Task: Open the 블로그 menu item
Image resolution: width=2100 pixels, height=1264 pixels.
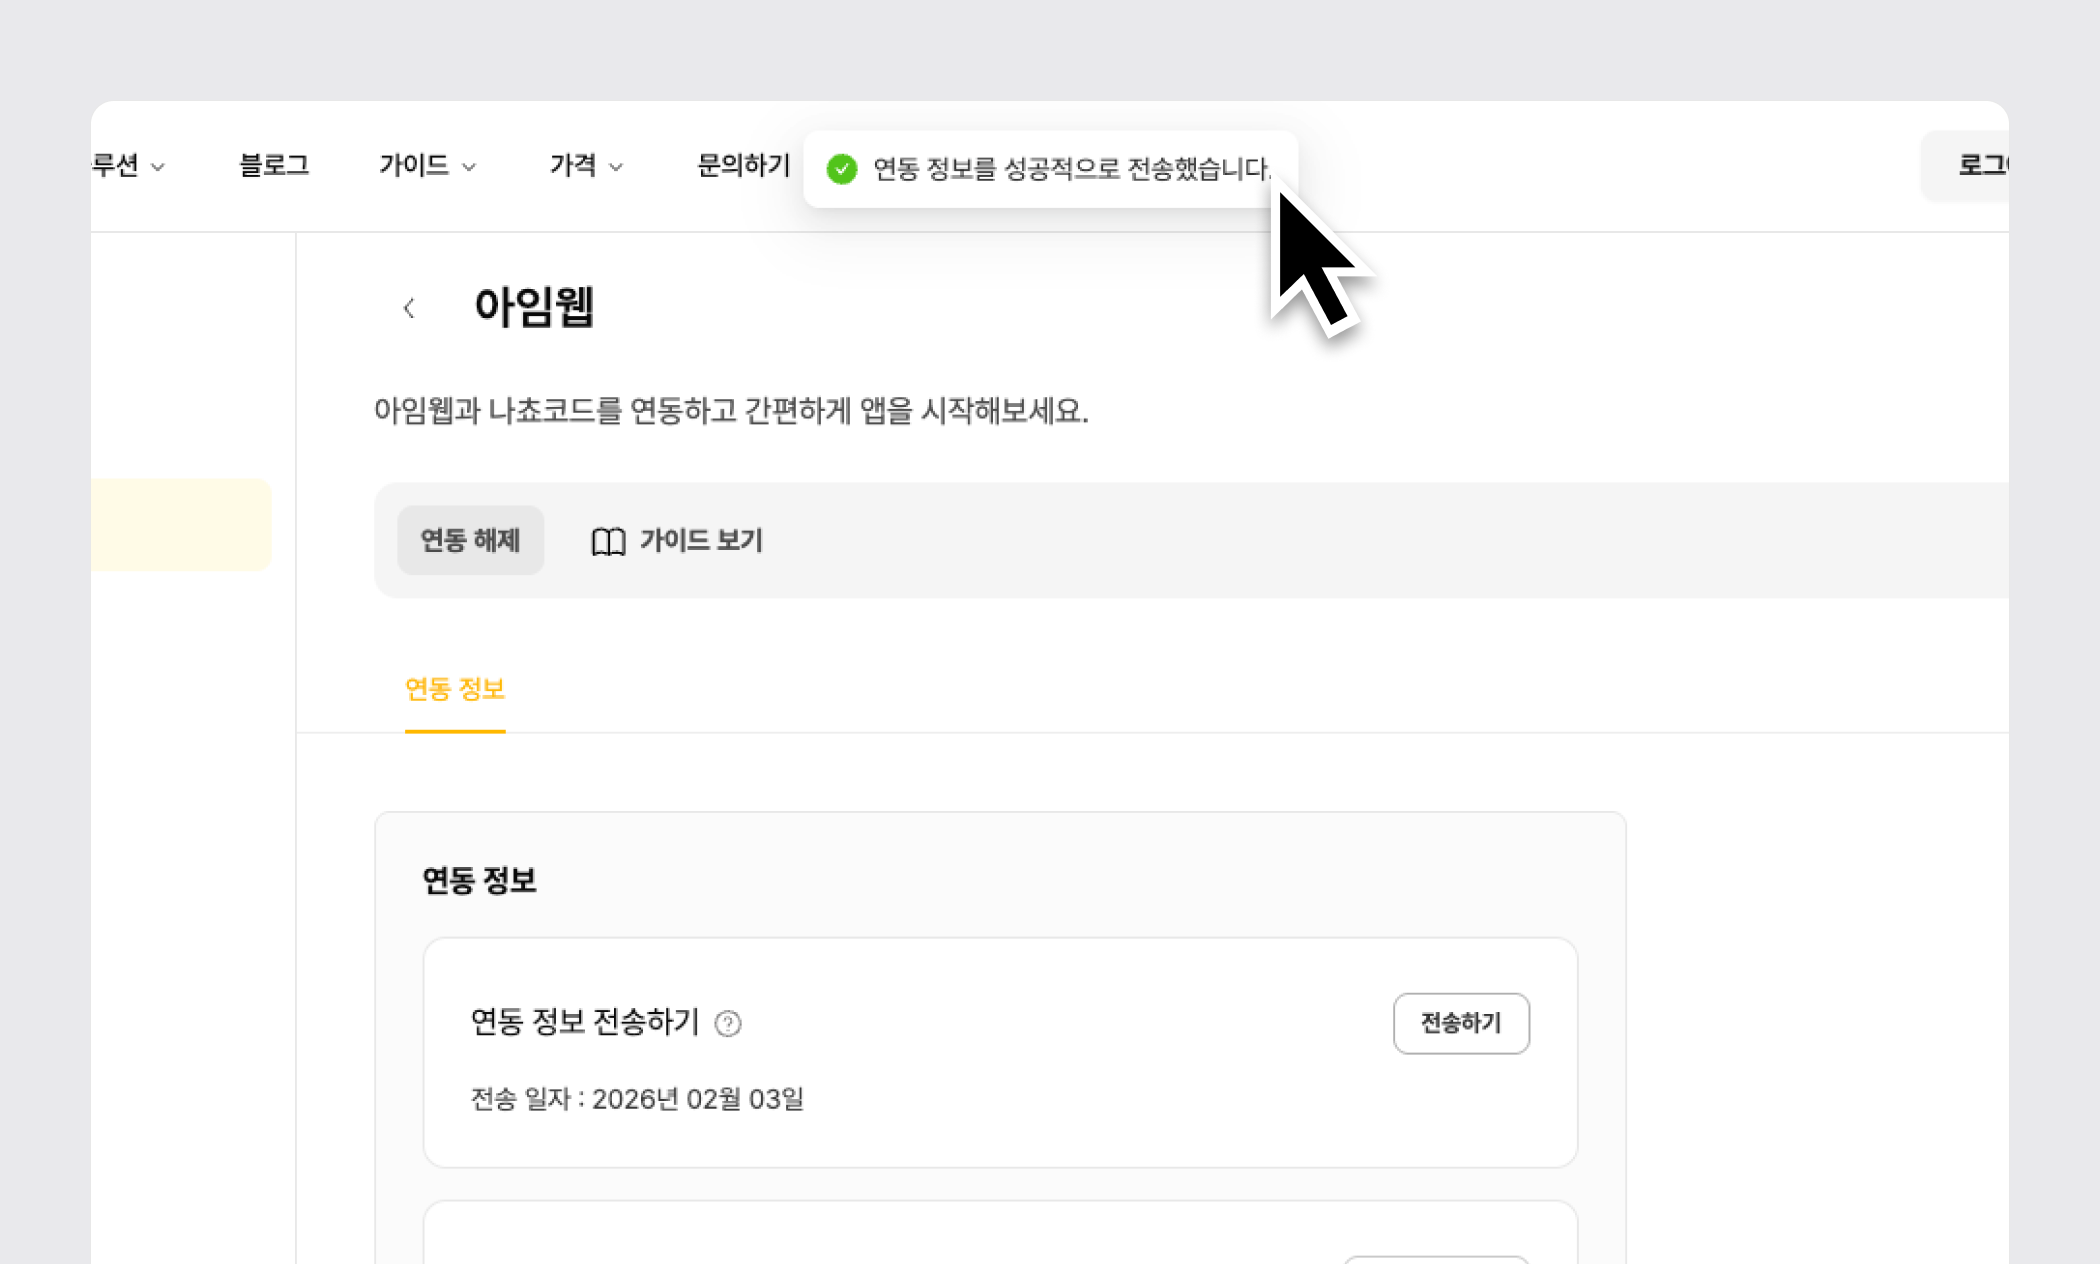Action: click(x=274, y=165)
